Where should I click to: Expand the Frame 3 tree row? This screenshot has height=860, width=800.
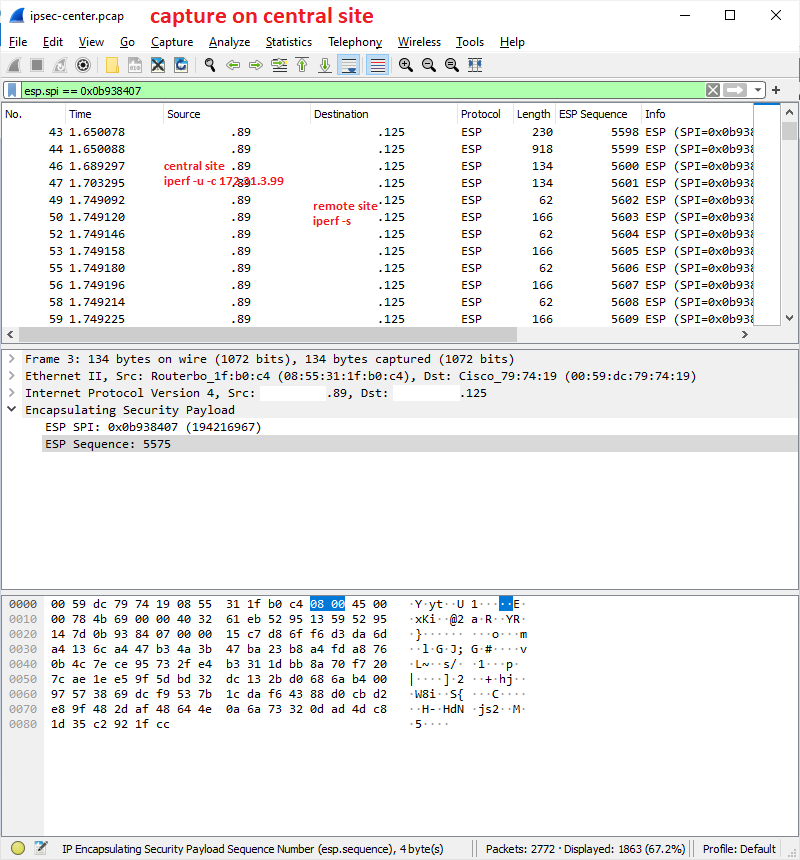(12, 359)
